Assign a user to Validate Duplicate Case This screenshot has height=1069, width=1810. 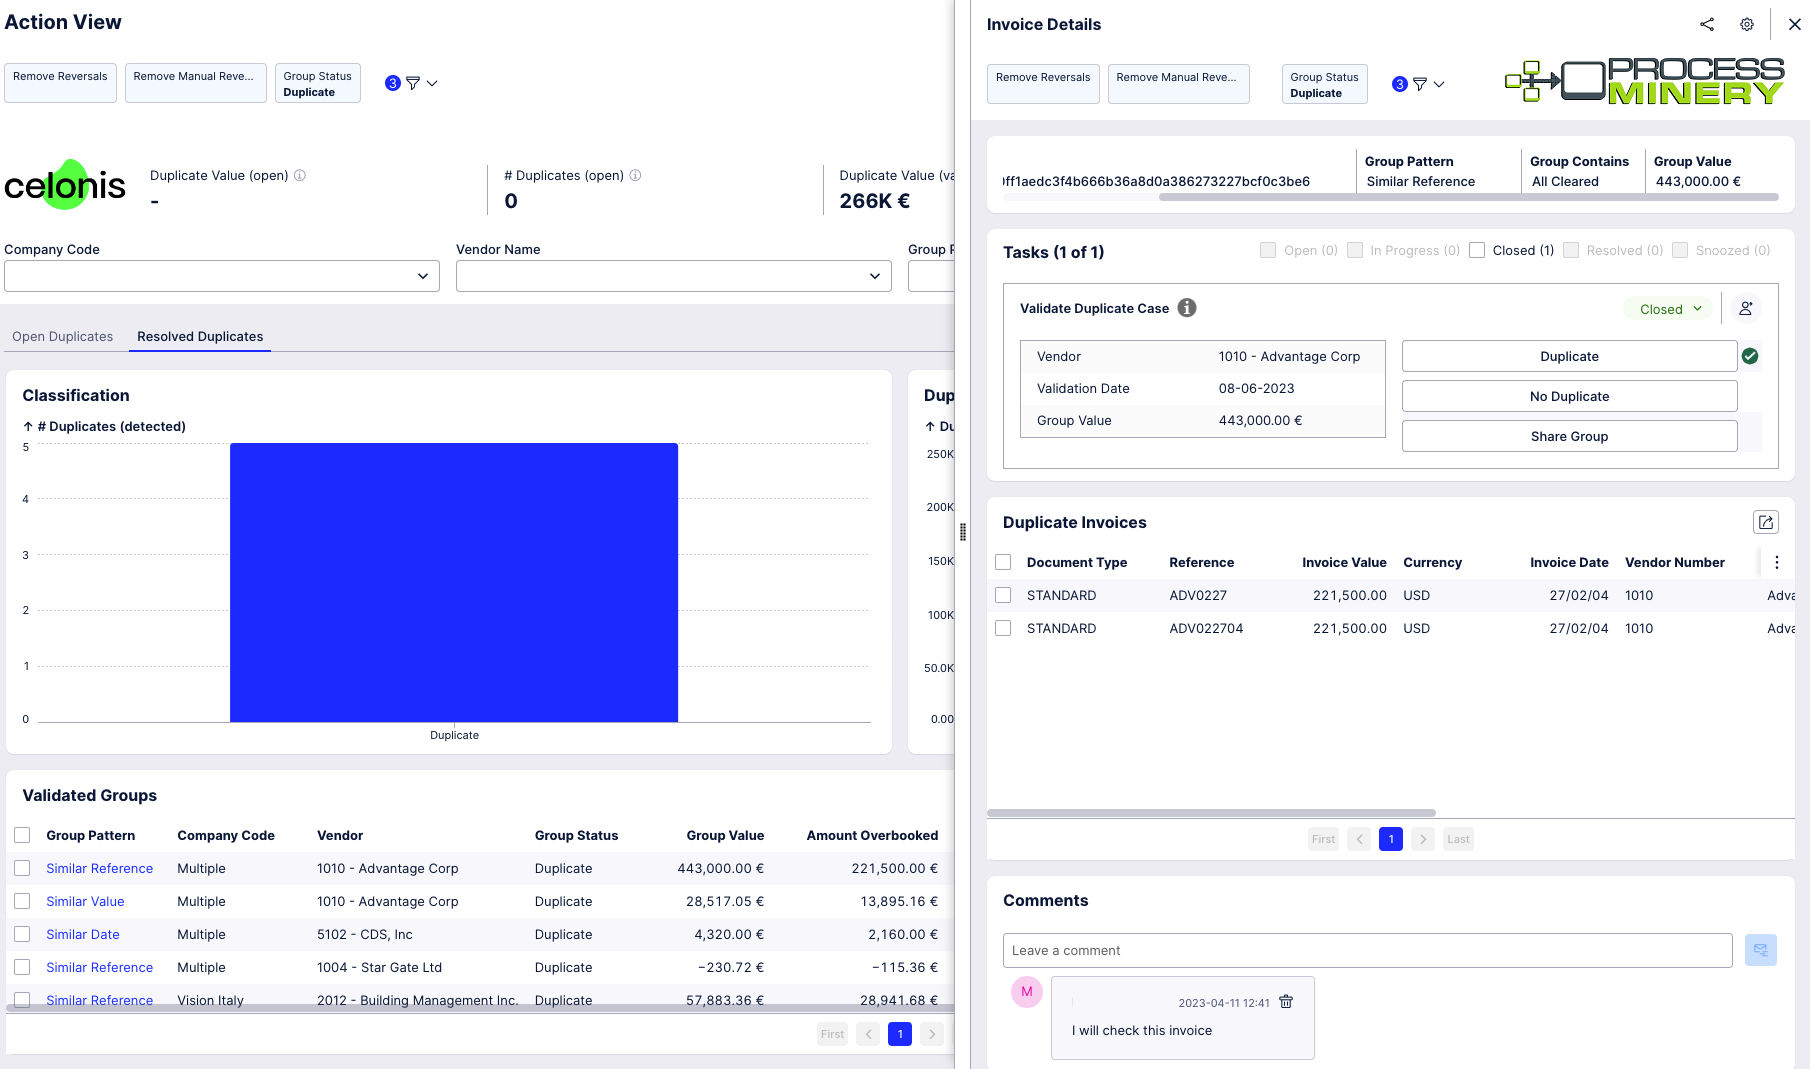pos(1746,308)
